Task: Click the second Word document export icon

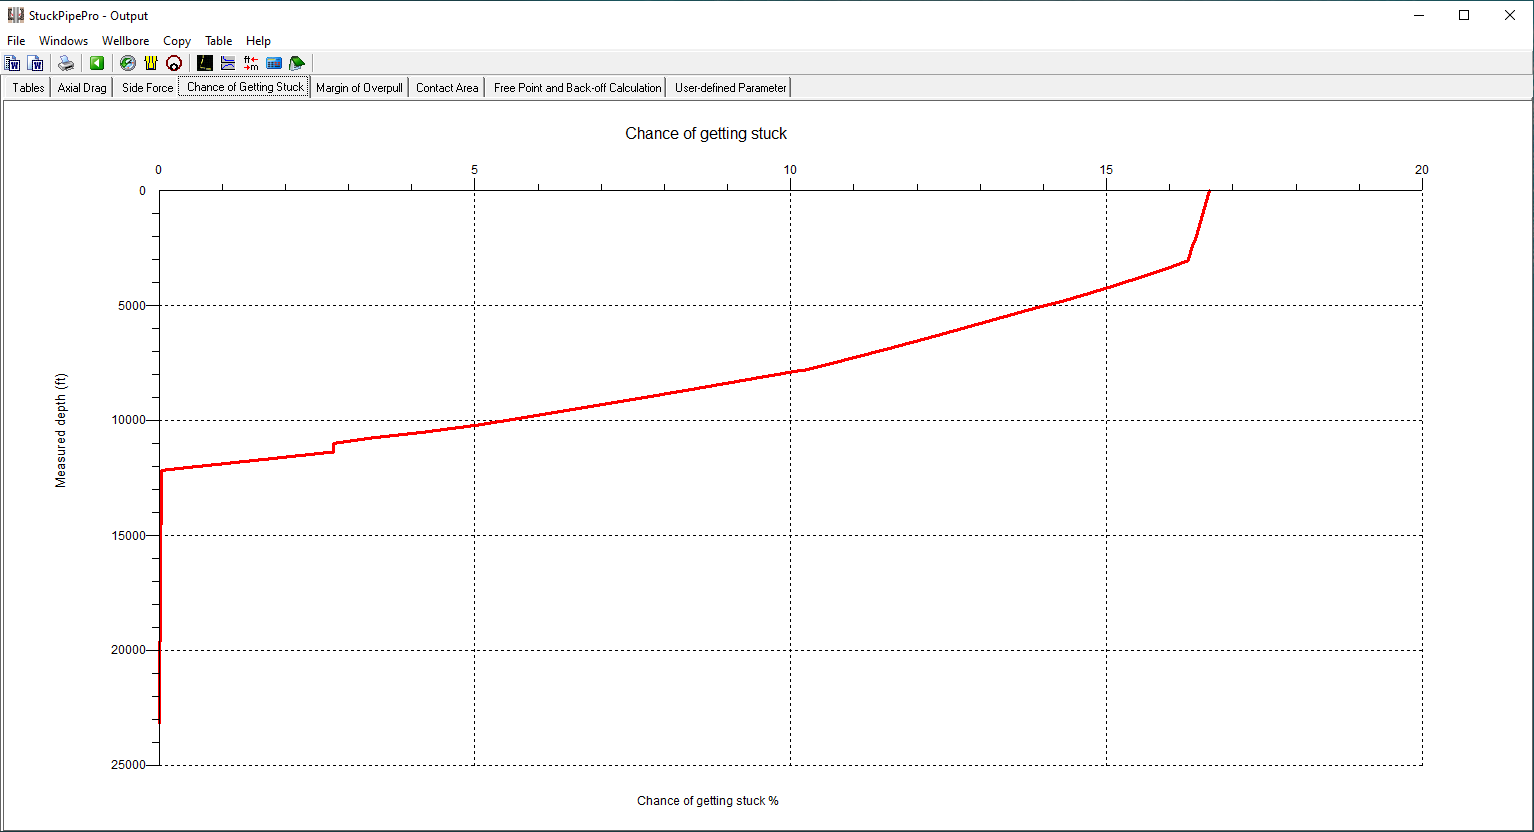Action: tap(36, 63)
